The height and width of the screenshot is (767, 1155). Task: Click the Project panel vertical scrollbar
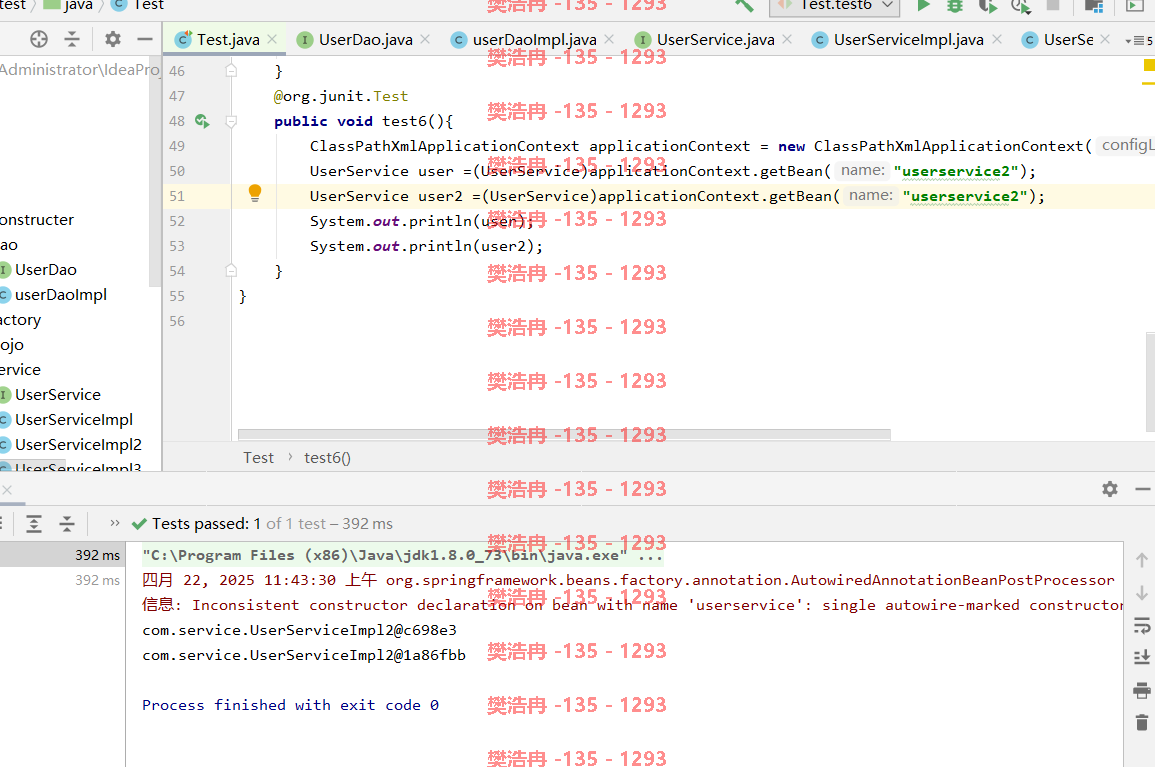[155, 172]
